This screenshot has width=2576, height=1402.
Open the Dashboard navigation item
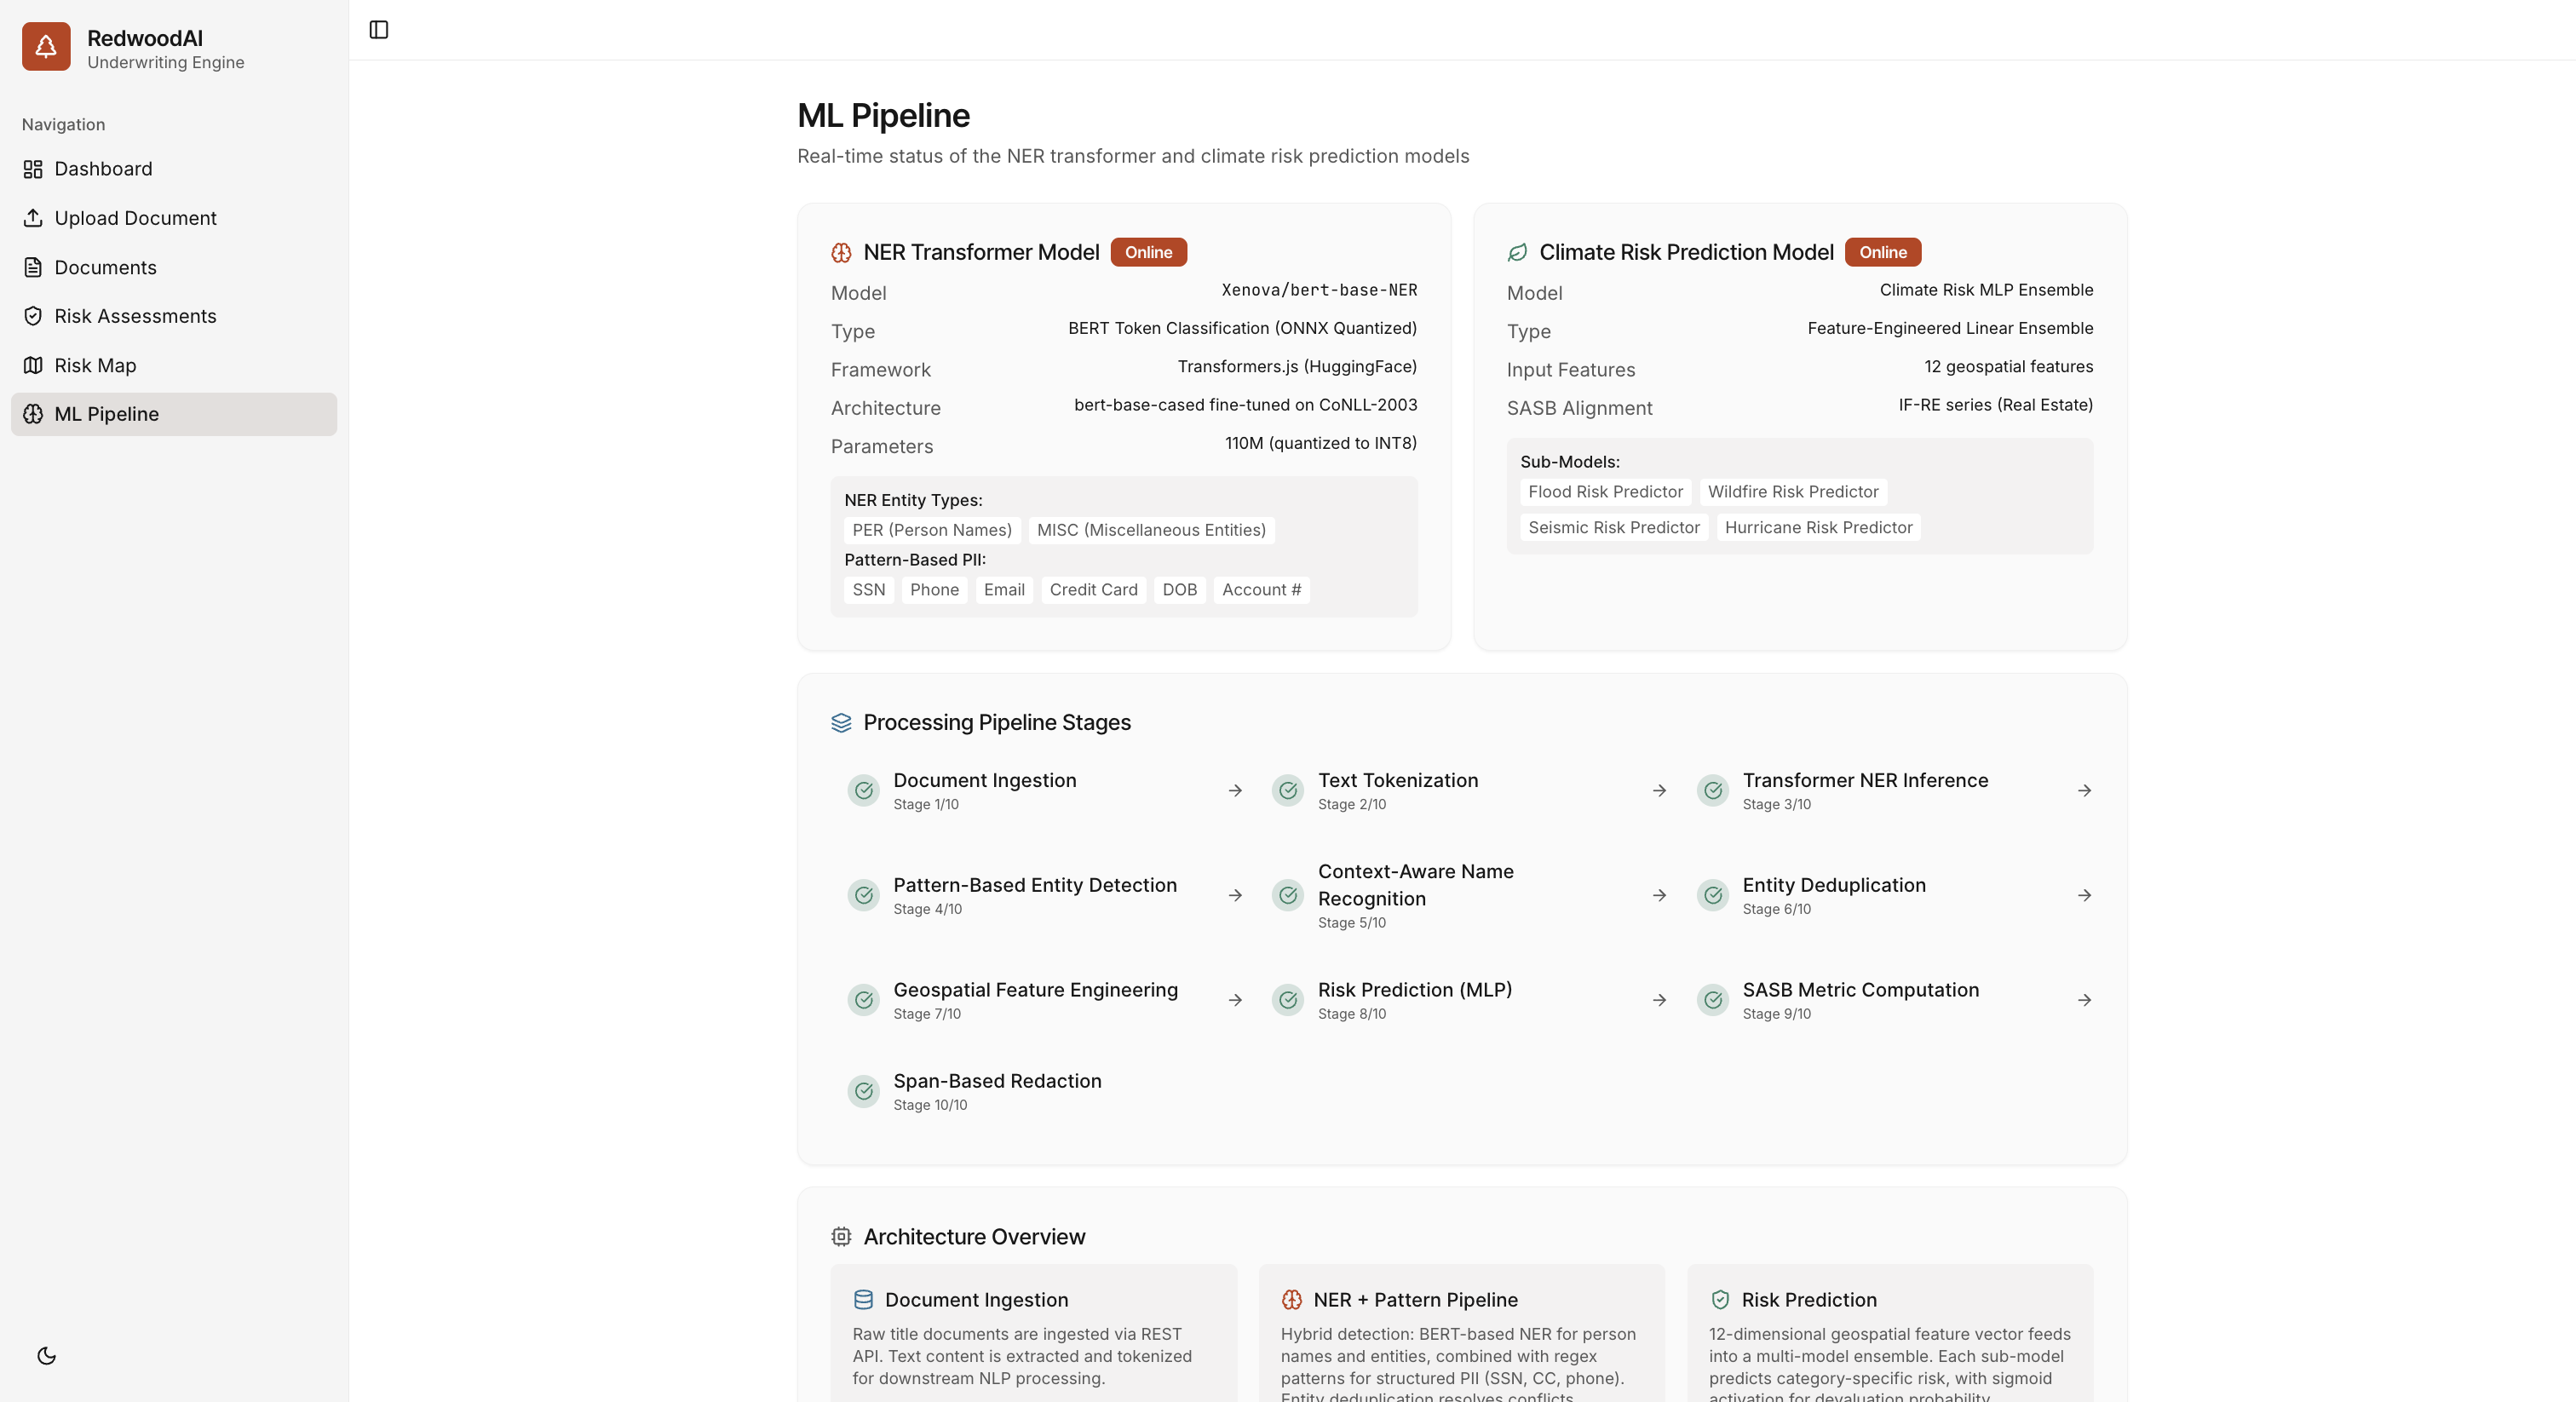103,169
